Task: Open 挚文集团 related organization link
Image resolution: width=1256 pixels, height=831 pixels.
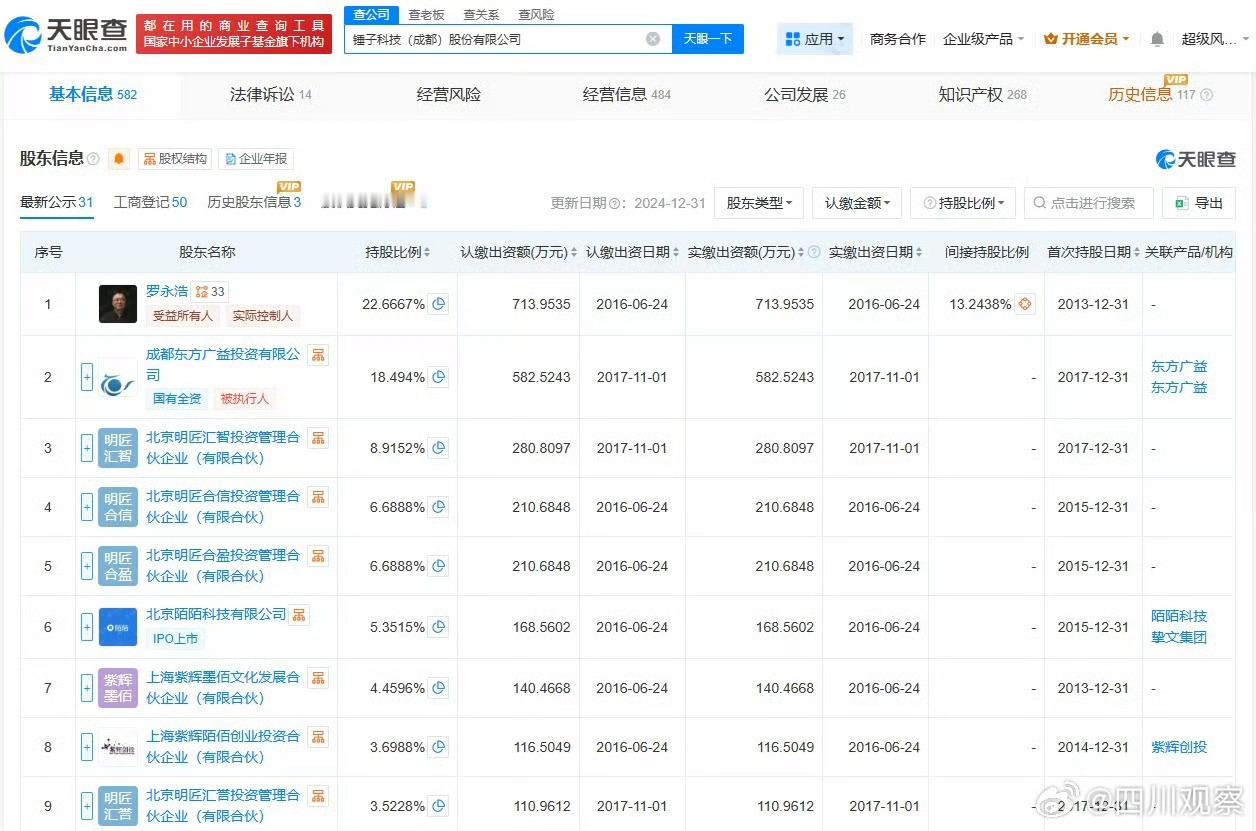Action: (1179, 637)
